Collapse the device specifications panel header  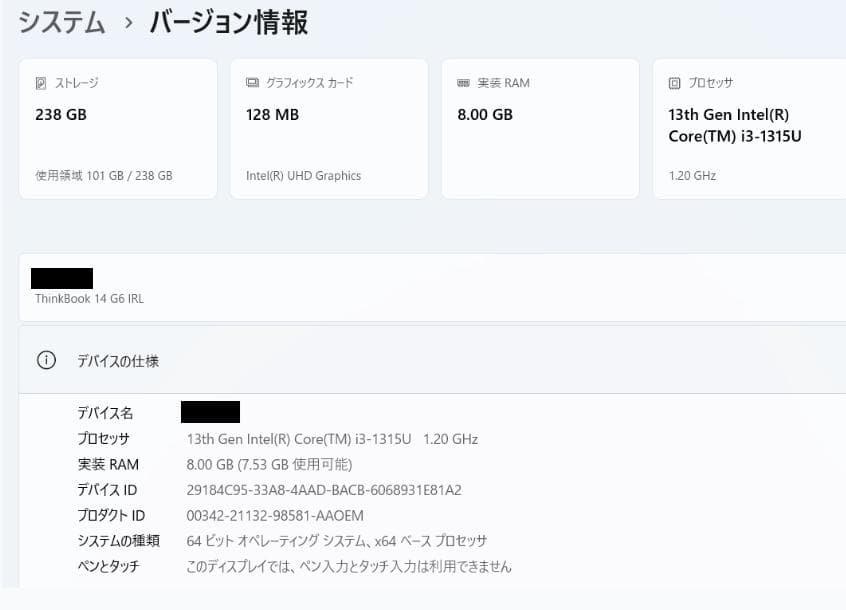tap(400, 360)
